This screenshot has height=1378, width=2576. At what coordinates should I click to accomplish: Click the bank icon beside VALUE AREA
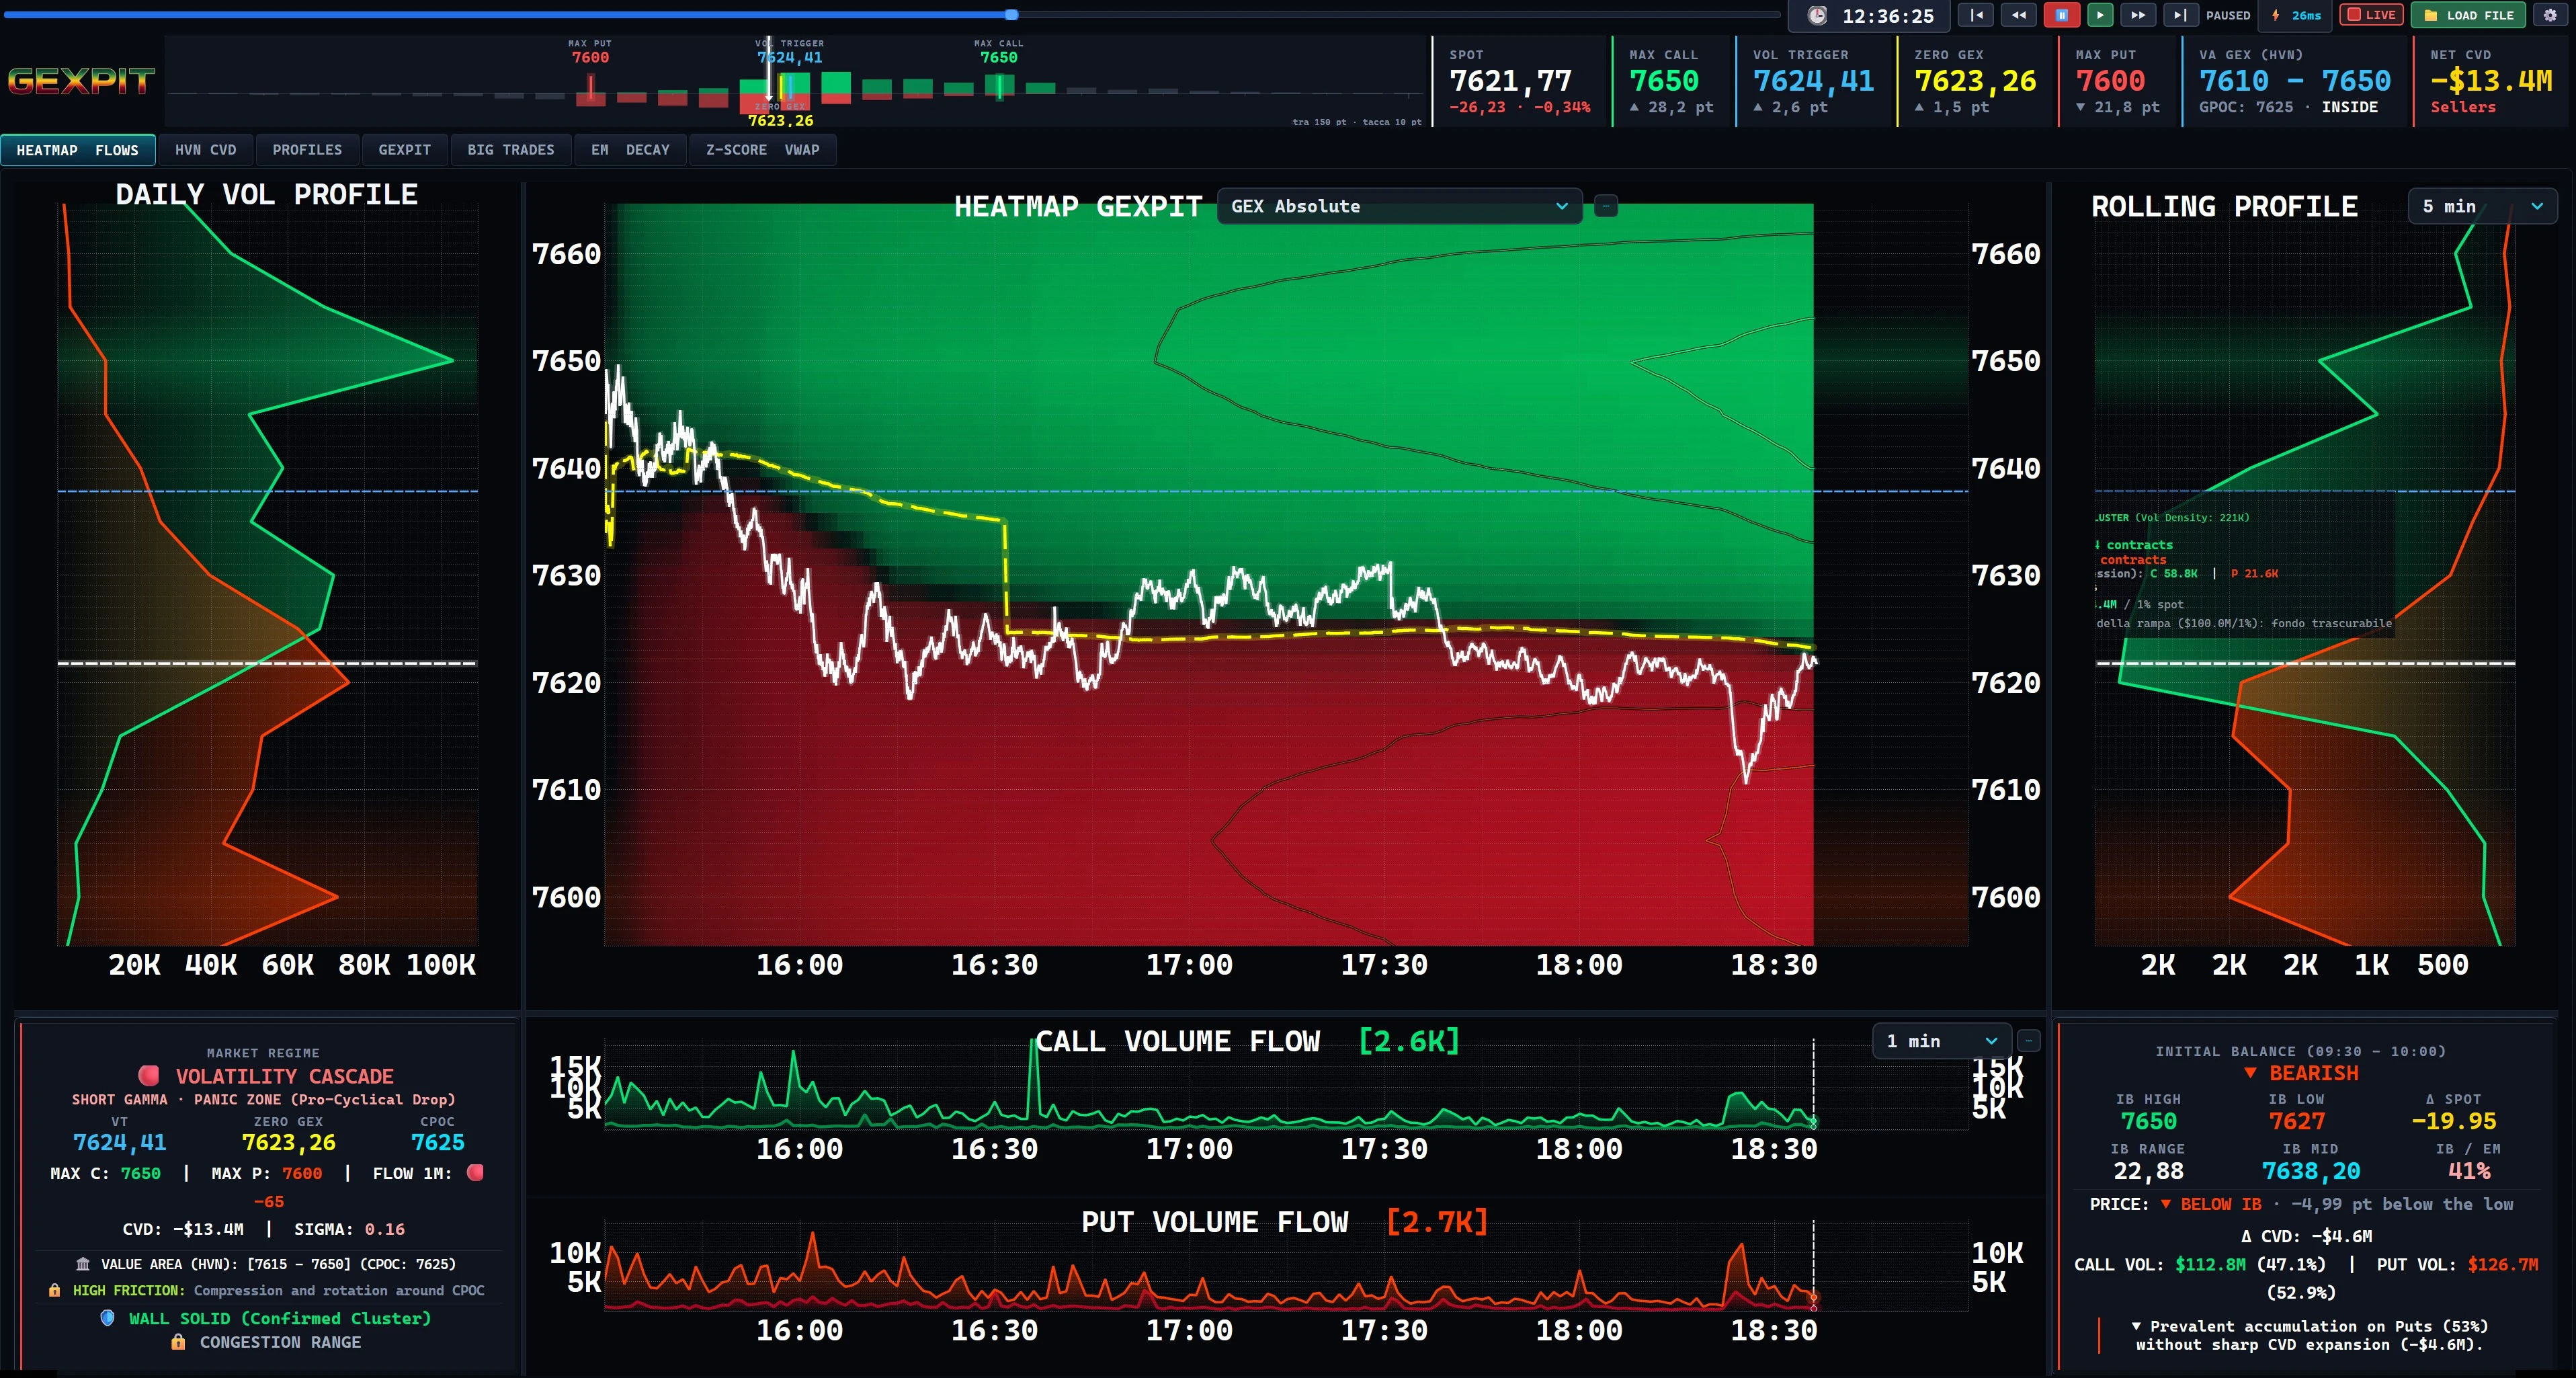click(83, 1264)
